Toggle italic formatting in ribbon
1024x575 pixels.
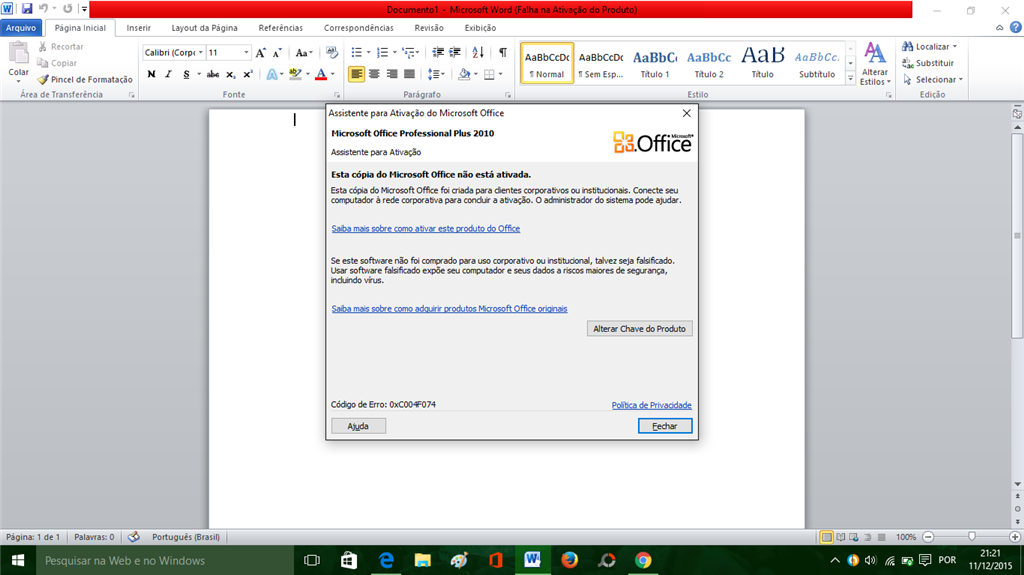[168, 74]
